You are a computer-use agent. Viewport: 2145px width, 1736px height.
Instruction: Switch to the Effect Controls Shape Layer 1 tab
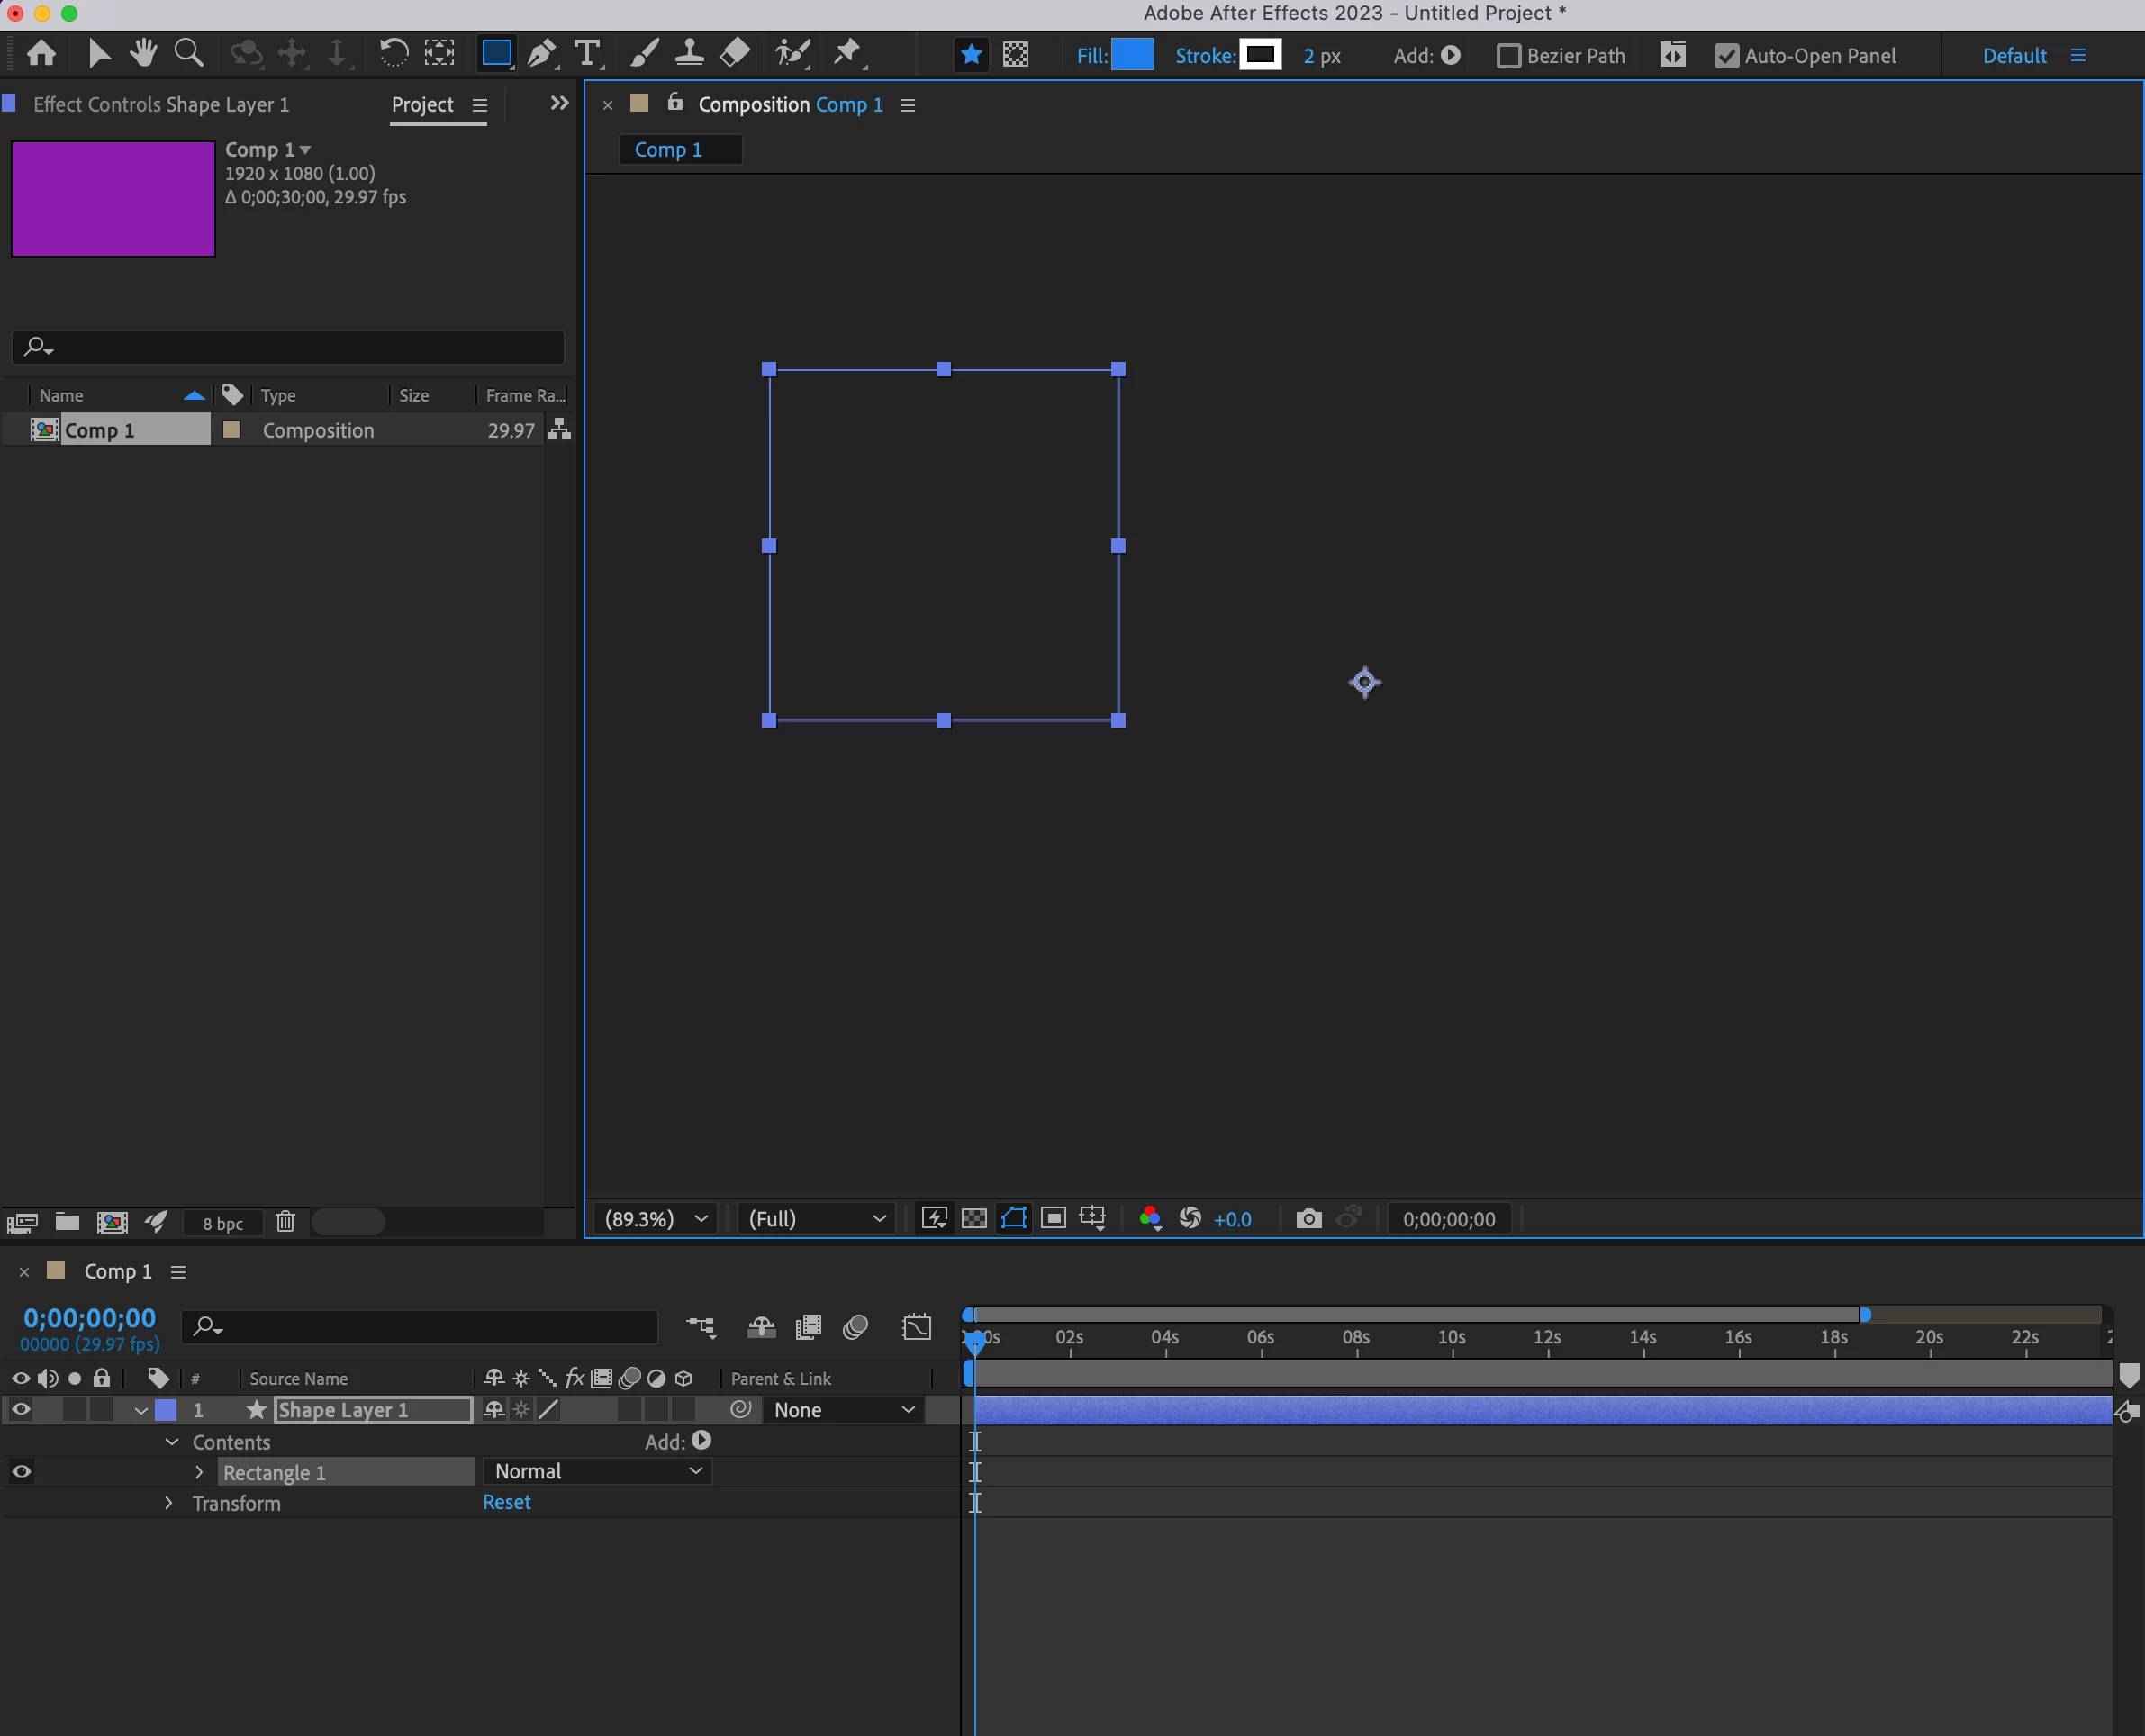(x=160, y=105)
